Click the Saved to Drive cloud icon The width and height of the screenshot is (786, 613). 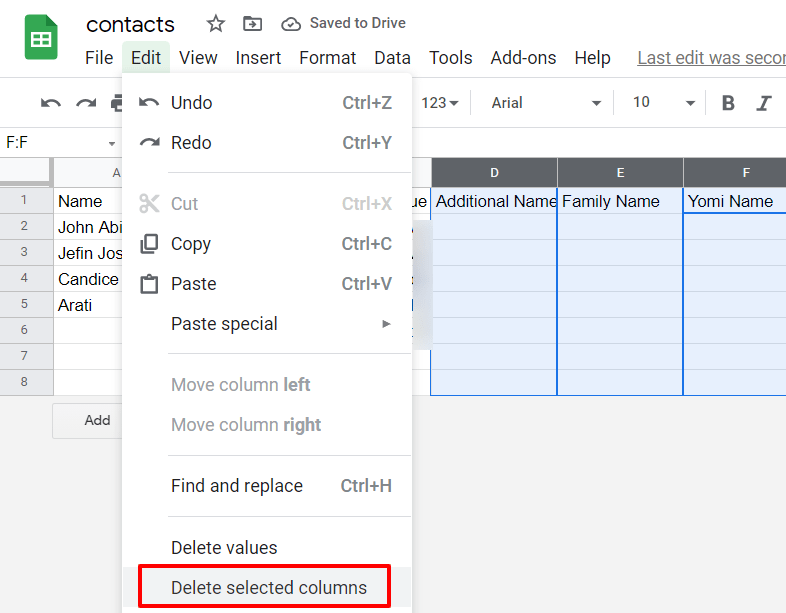[x=291, y=23]
